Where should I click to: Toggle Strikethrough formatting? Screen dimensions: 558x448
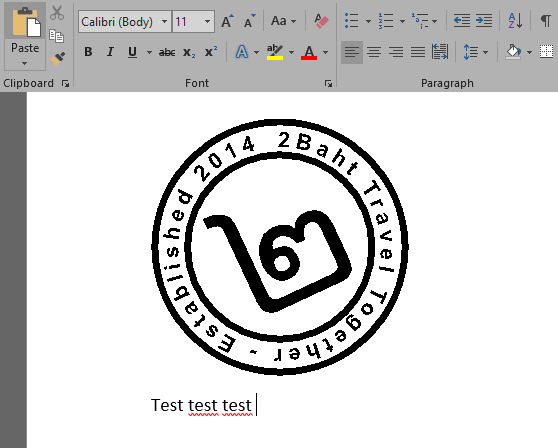(x=167, y=53)
